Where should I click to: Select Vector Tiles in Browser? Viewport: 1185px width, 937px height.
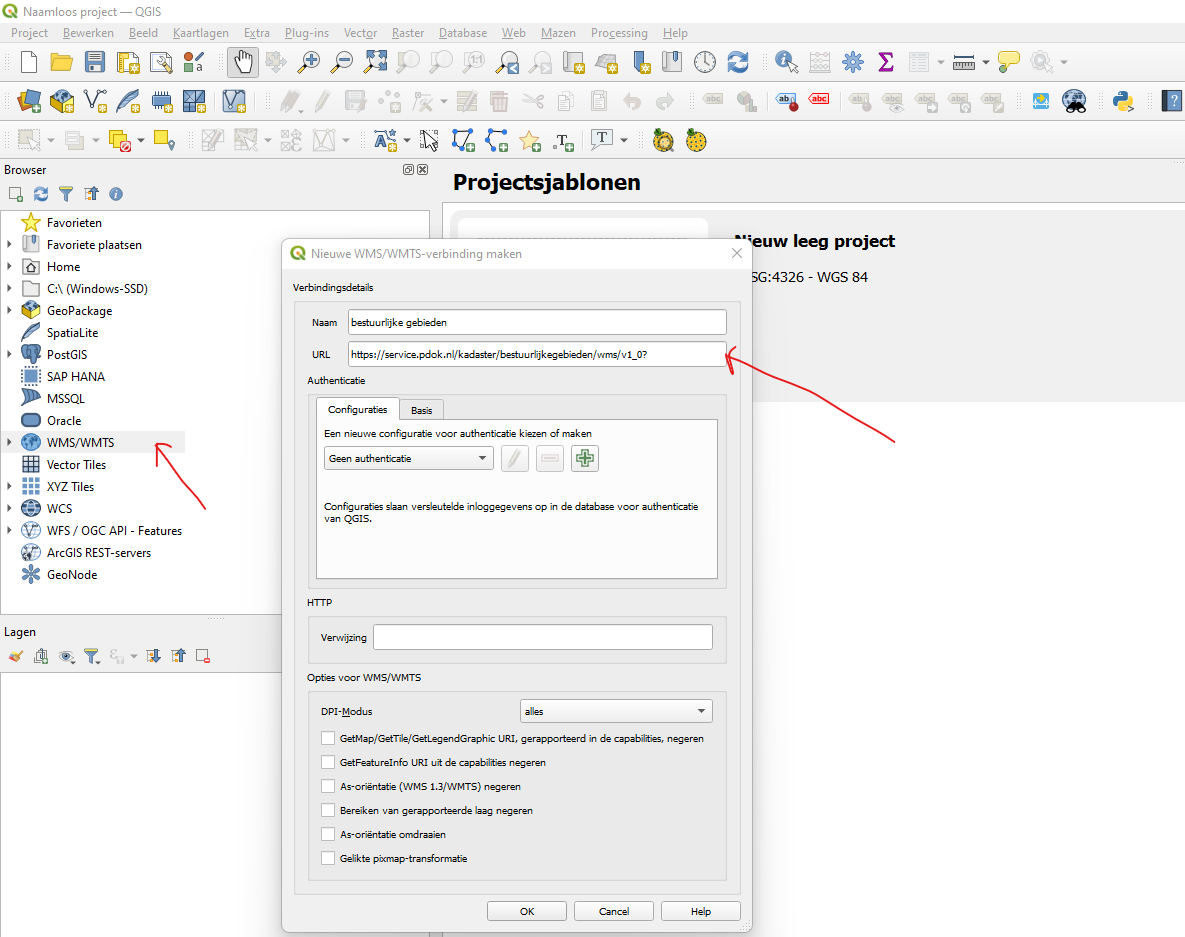click(76, 464)
